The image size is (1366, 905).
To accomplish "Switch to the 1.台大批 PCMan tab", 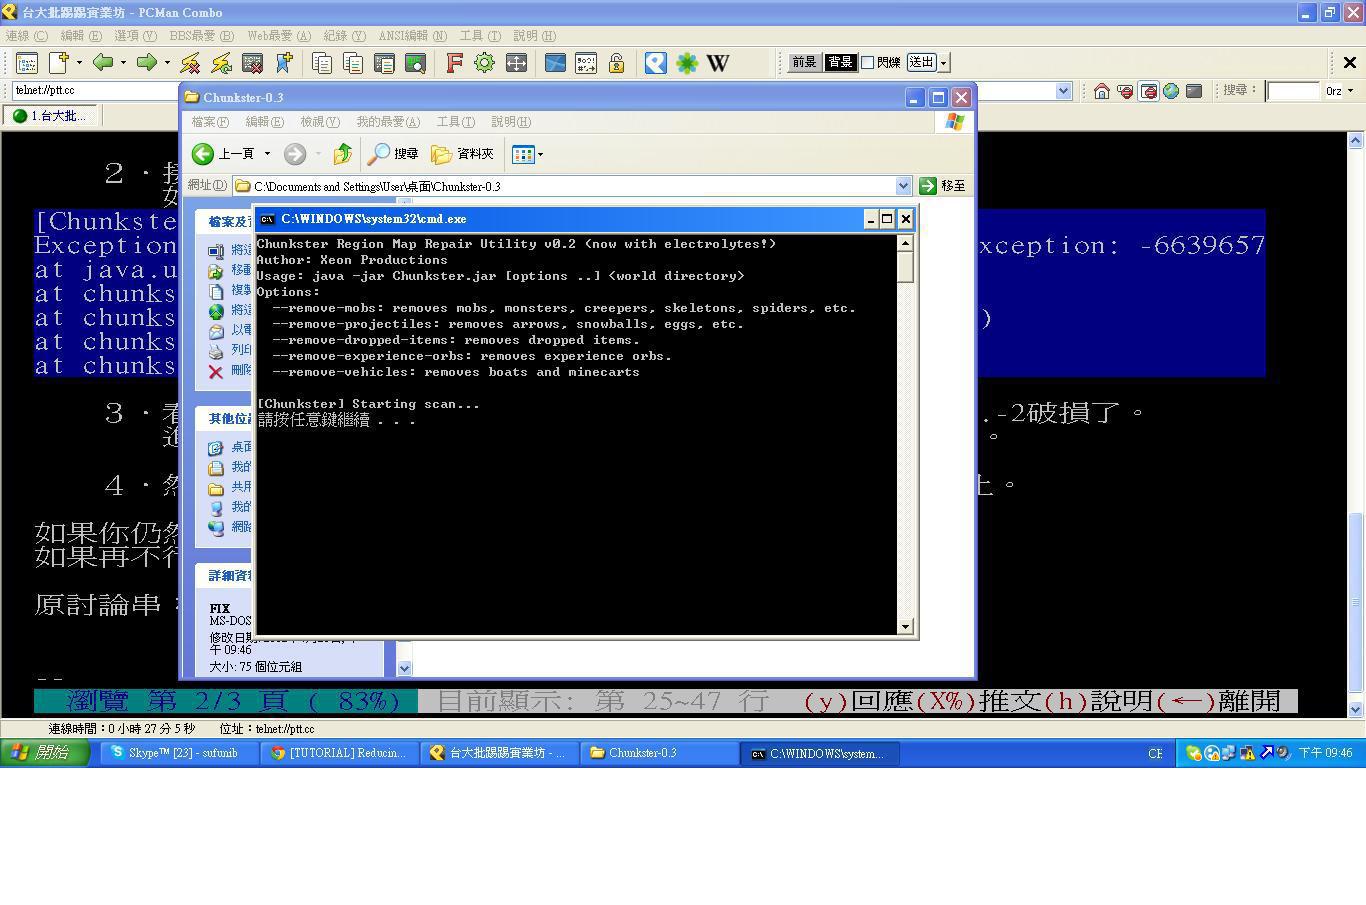I will point(50,116).
